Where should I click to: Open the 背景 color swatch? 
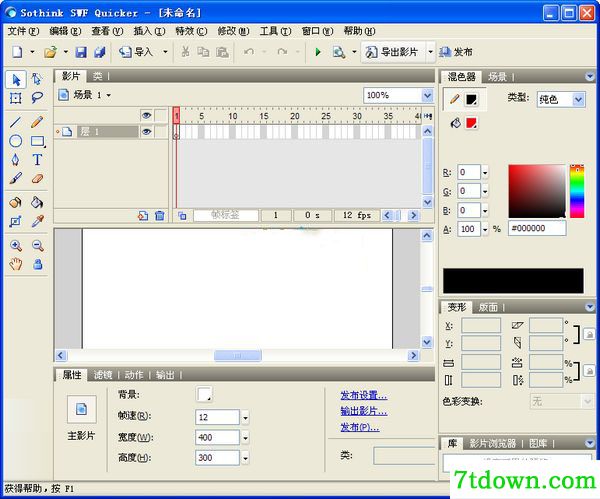[x=204, y=394]
